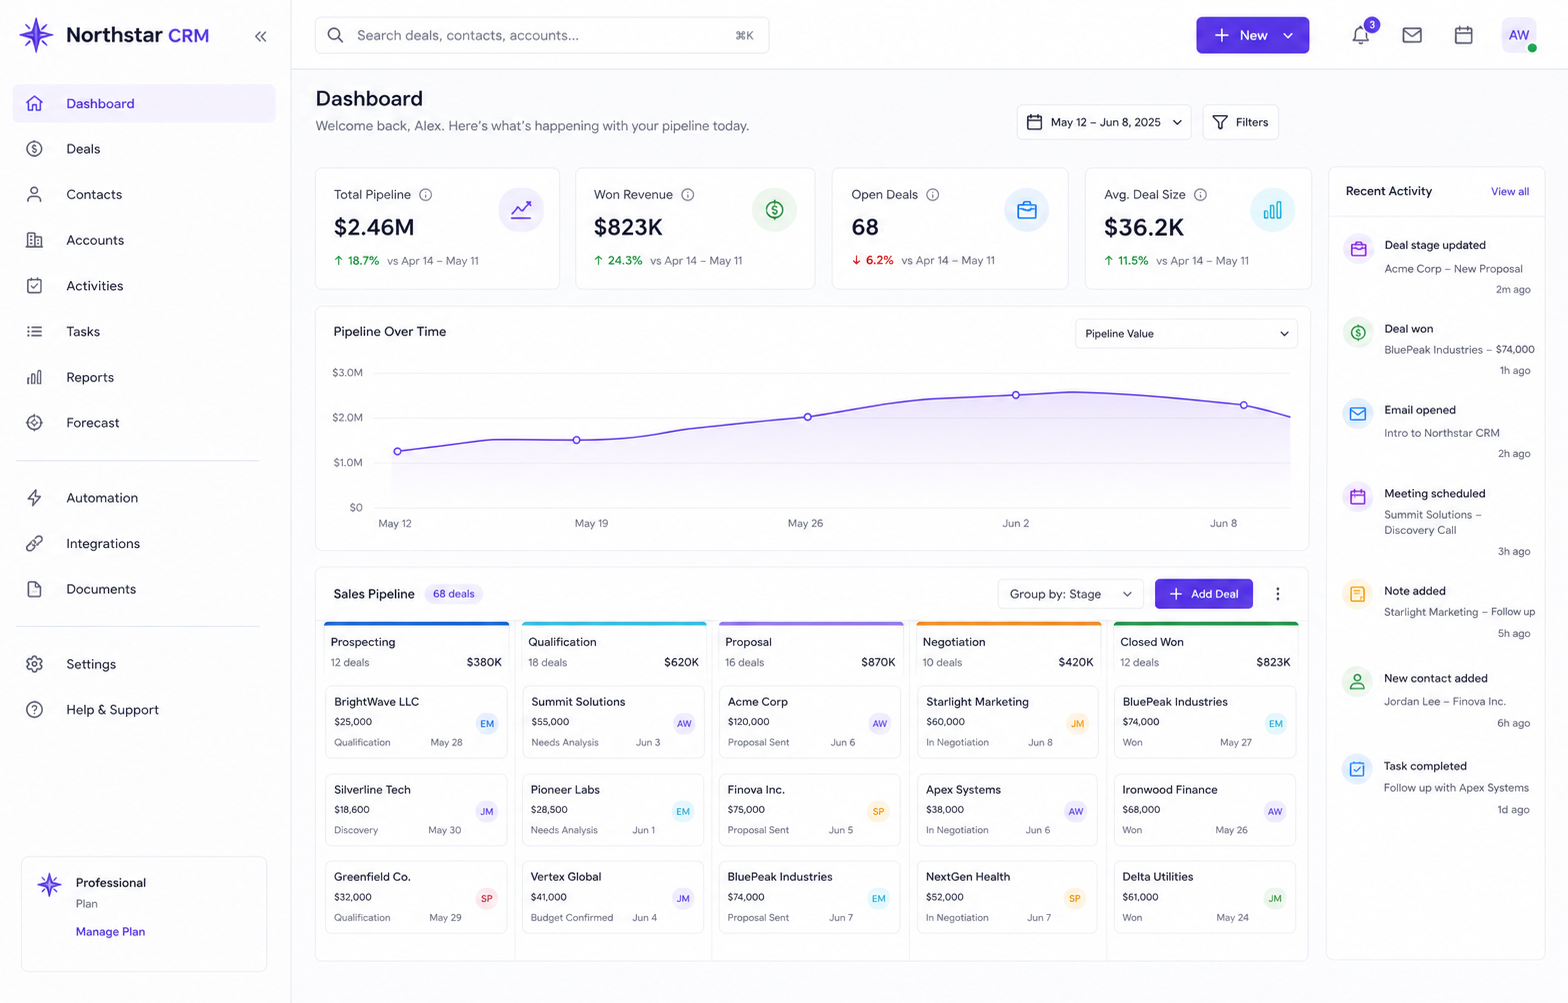Click the Manage Plan link
This screenshot has width=1568, height=1003.
110,932
